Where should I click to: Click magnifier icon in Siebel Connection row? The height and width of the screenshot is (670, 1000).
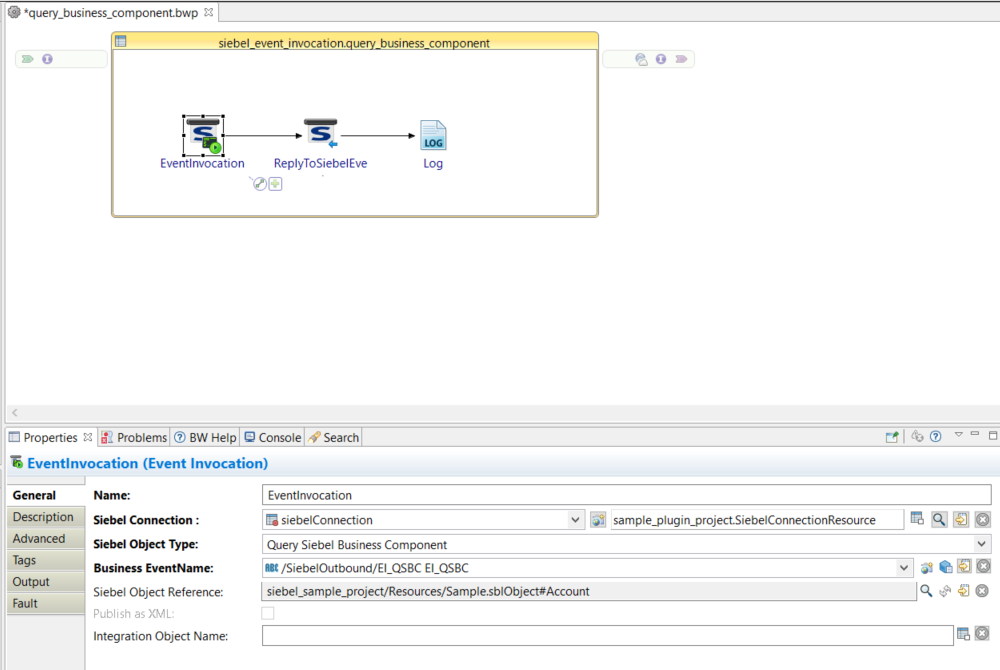(939, 520)
